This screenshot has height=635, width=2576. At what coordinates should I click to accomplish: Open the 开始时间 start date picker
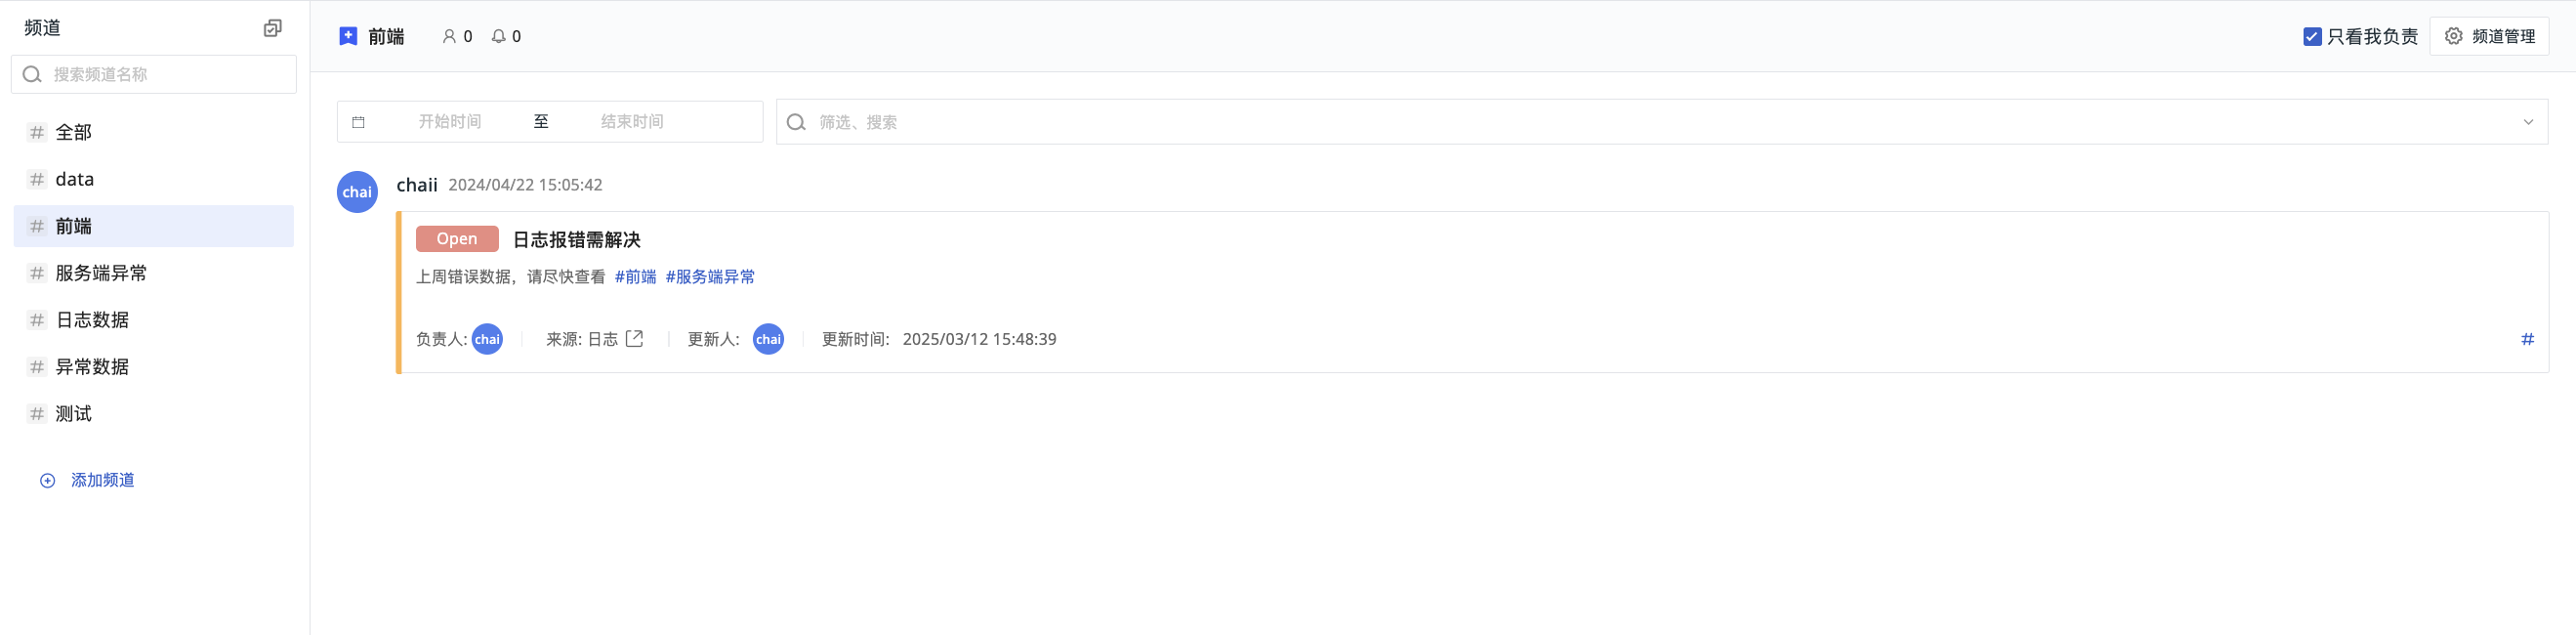coord(450,121)
